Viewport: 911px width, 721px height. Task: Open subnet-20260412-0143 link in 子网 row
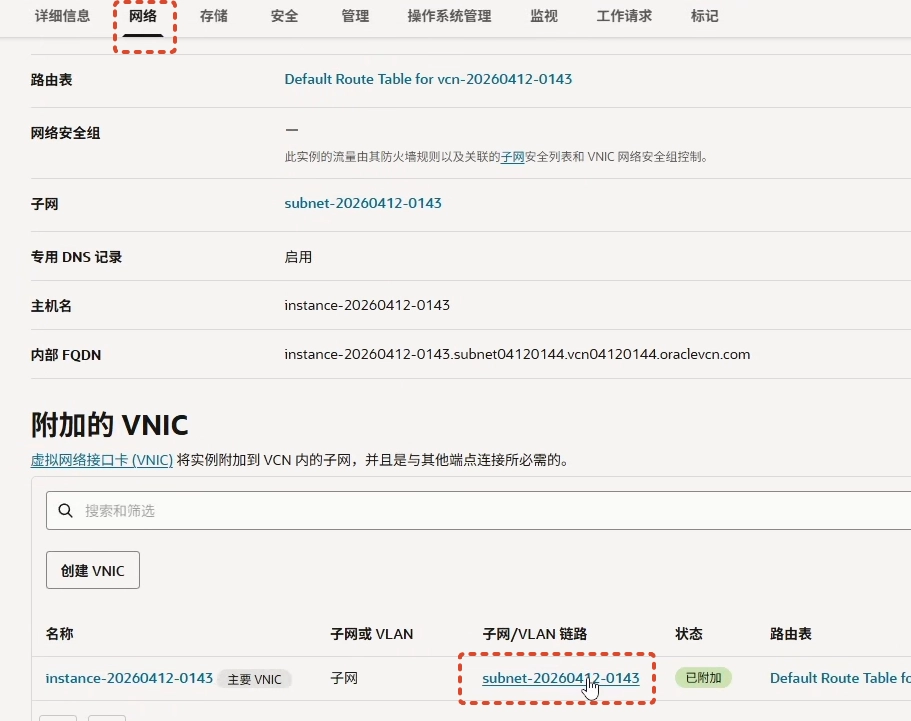363,203
